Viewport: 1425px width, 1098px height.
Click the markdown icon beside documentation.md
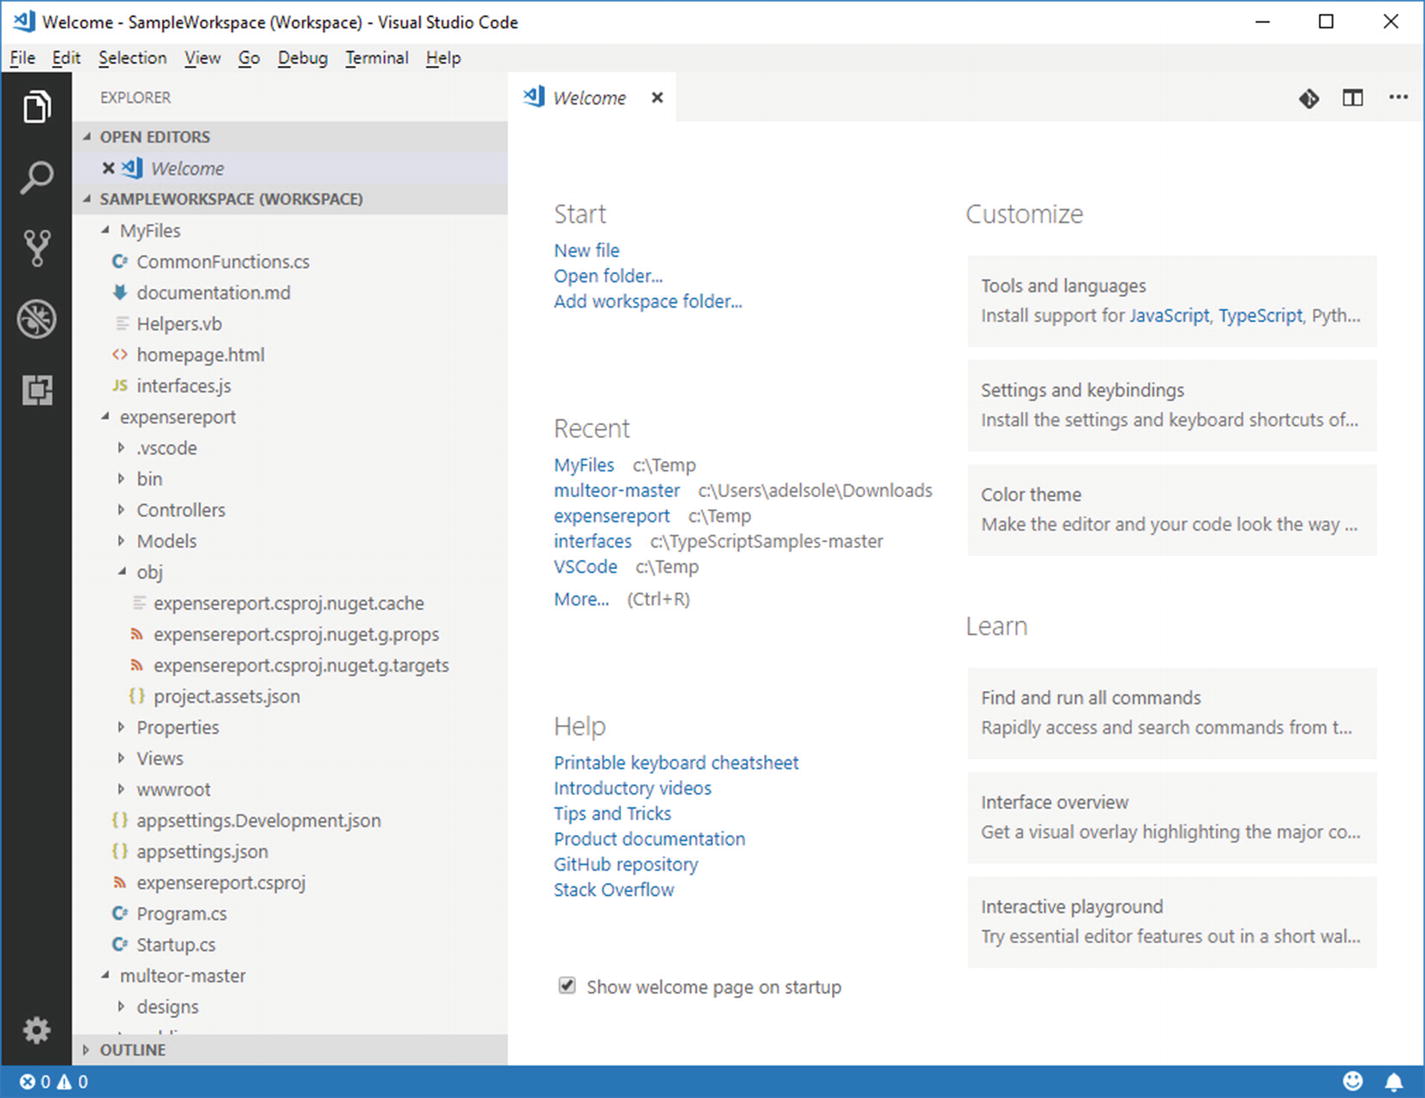click(120, 292)
